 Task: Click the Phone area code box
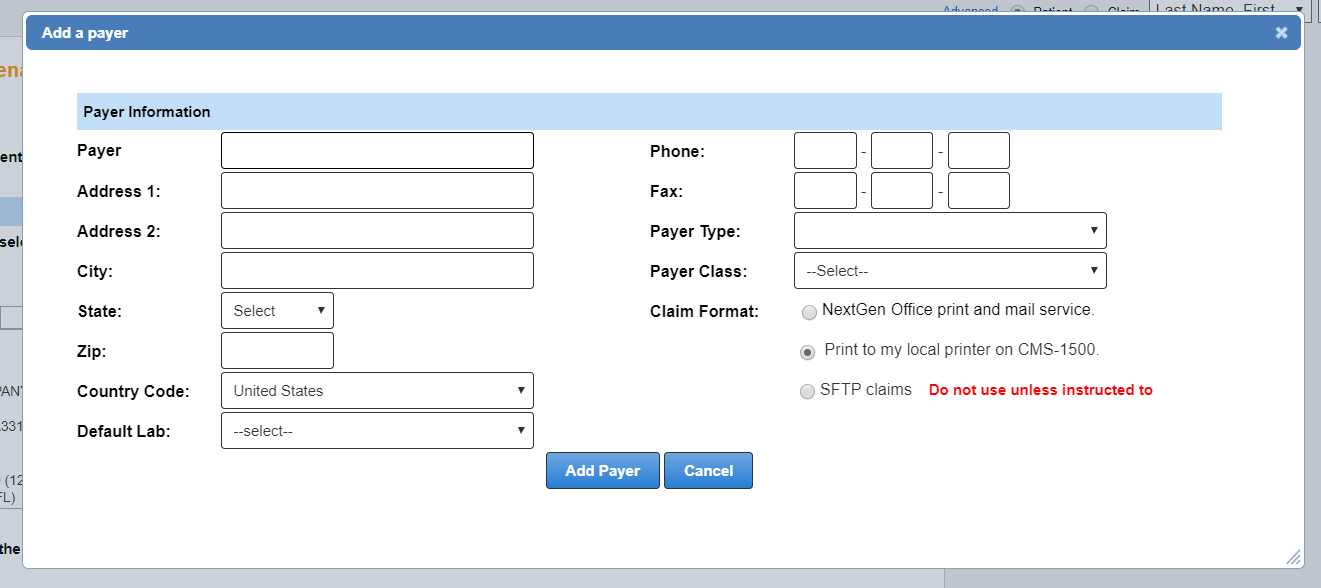825,151
